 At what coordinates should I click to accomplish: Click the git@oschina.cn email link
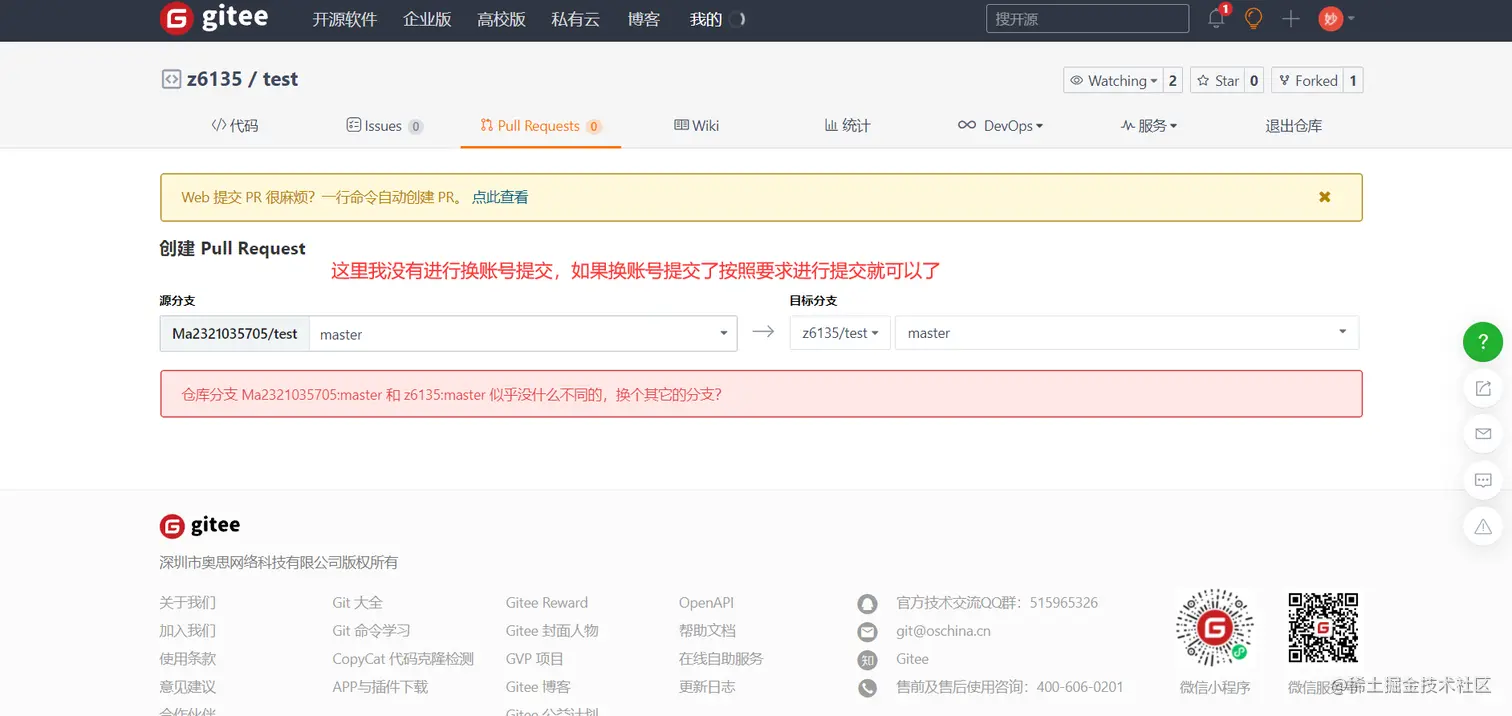[943, 631]
